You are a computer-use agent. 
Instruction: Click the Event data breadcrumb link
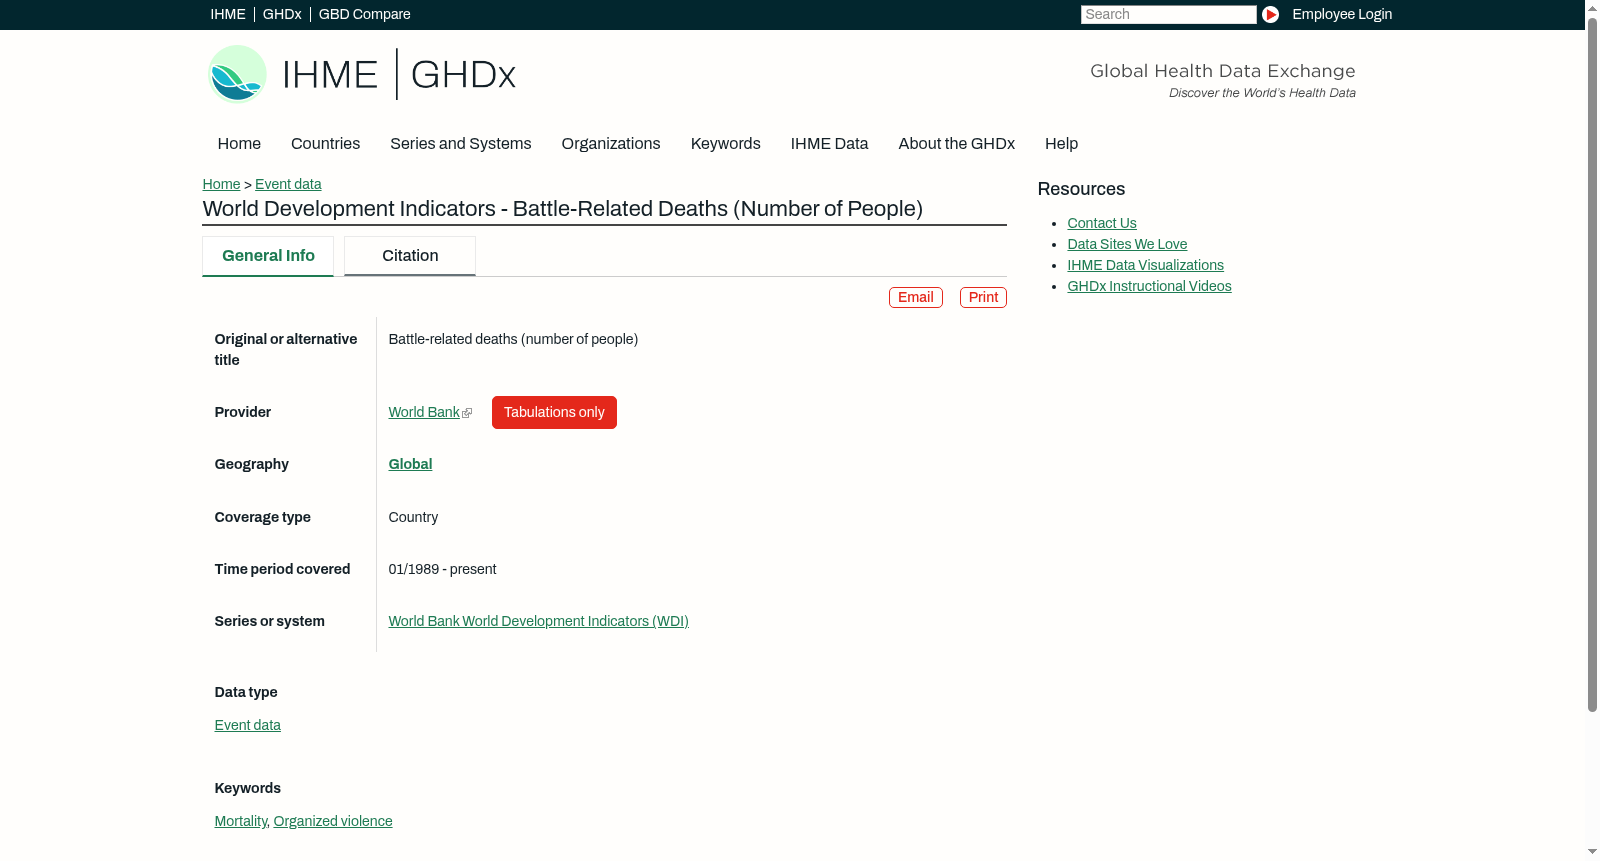[288, 184]
